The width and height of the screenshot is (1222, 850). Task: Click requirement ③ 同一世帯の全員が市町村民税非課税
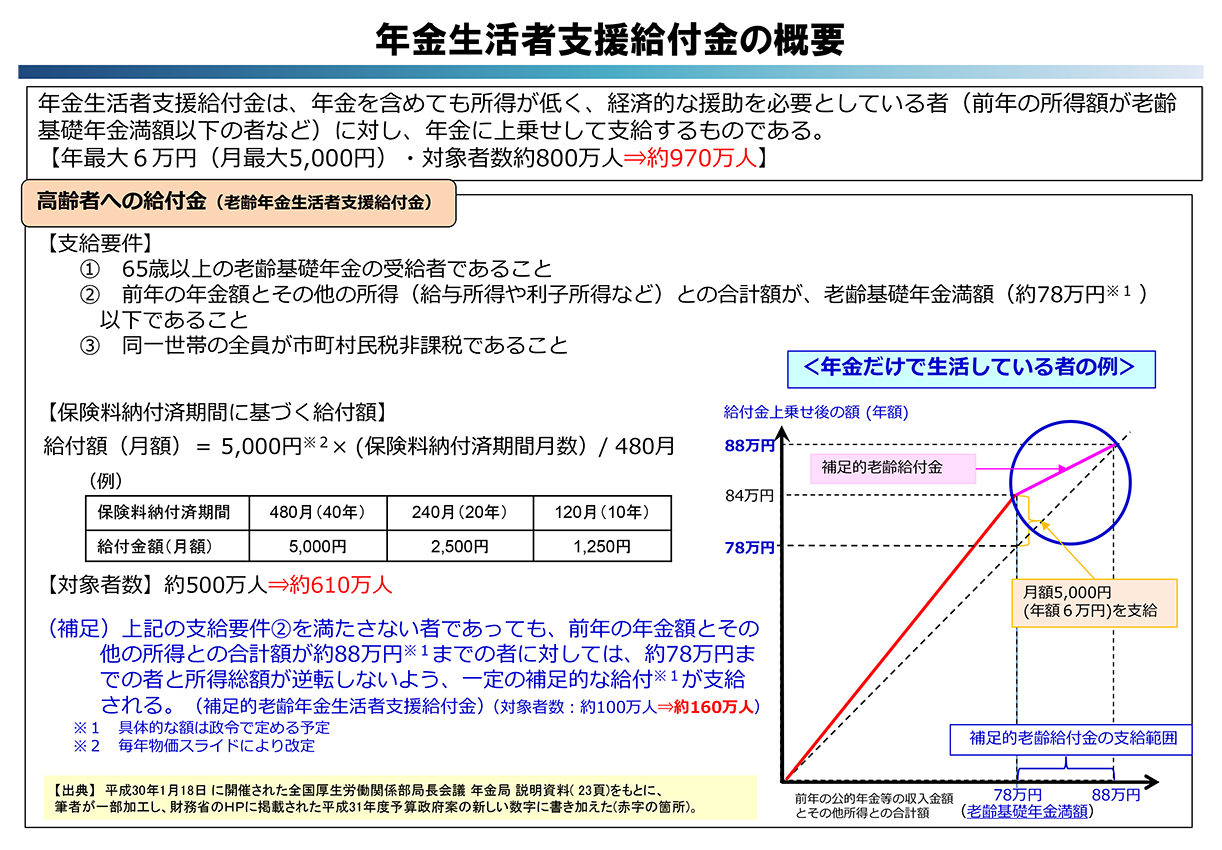325,346
